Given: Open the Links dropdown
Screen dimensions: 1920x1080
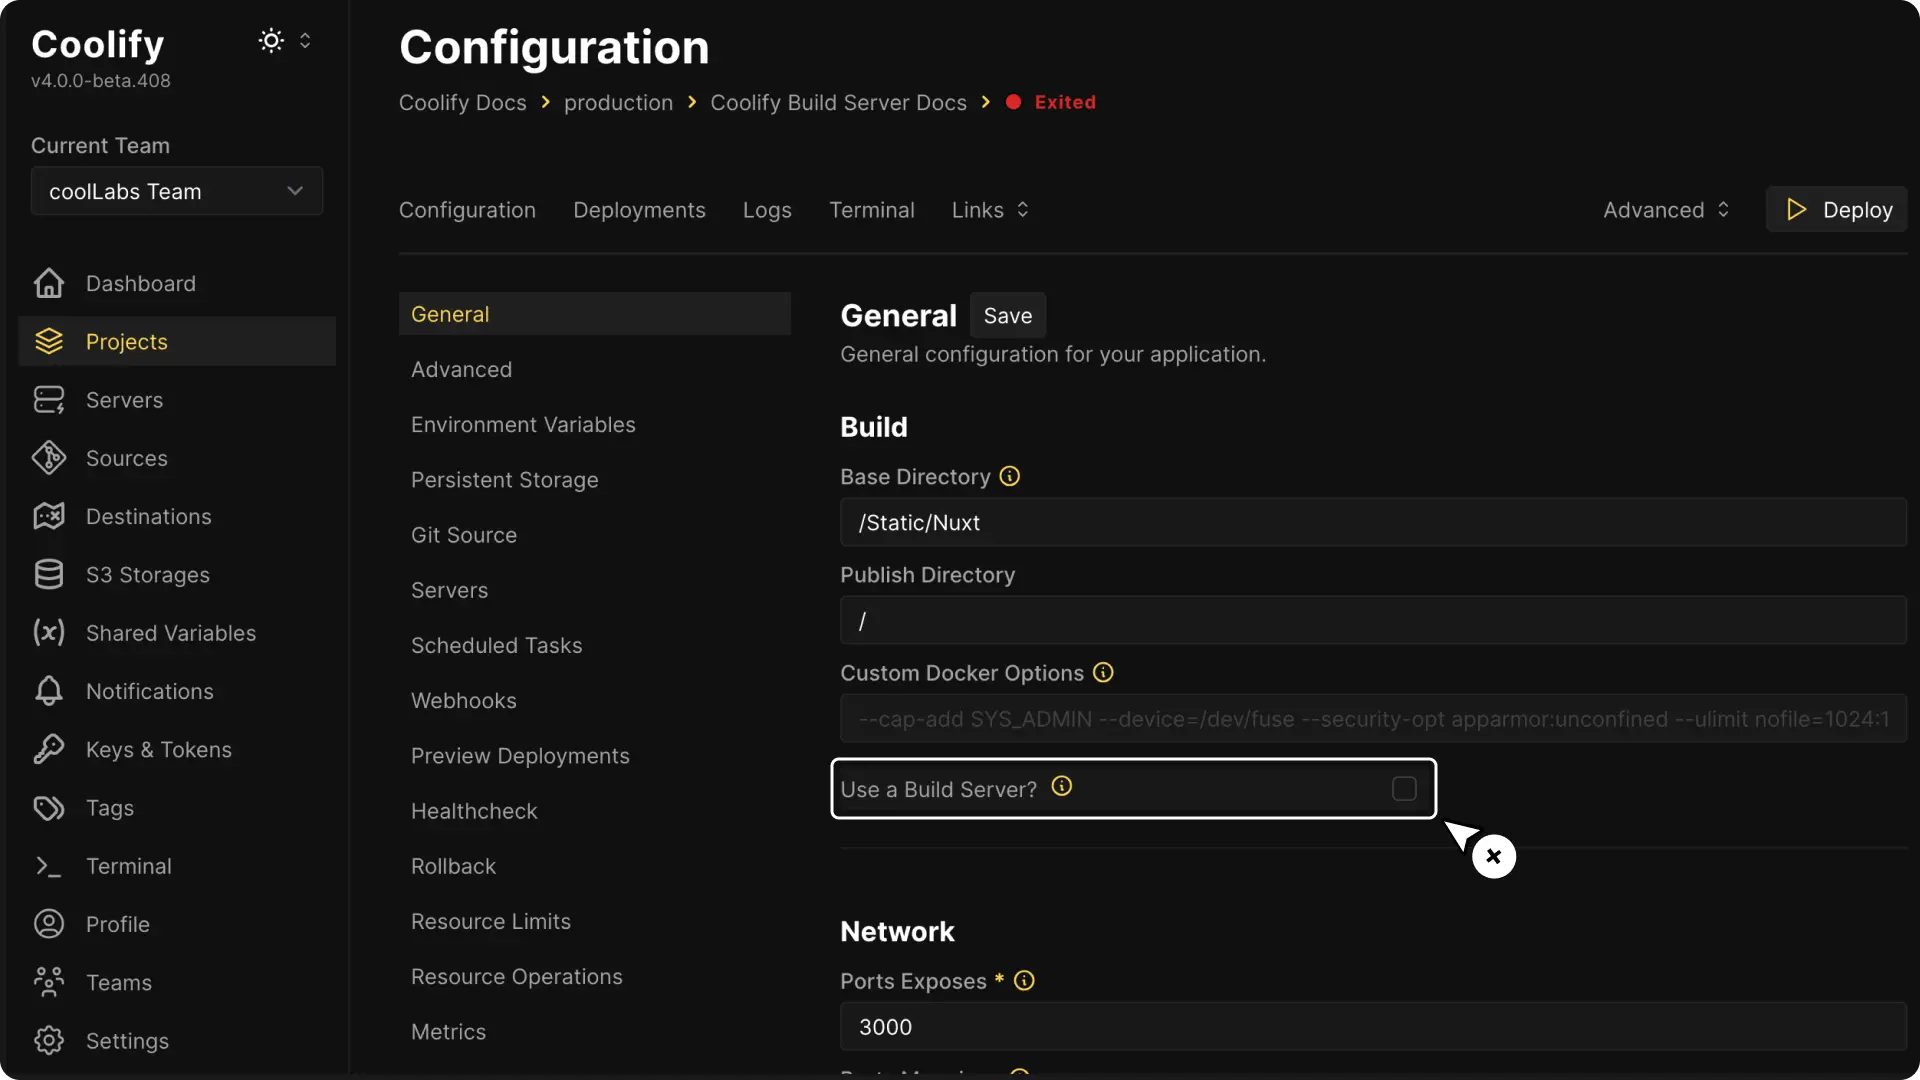Looking at the screenshot, I should (989, 209).
